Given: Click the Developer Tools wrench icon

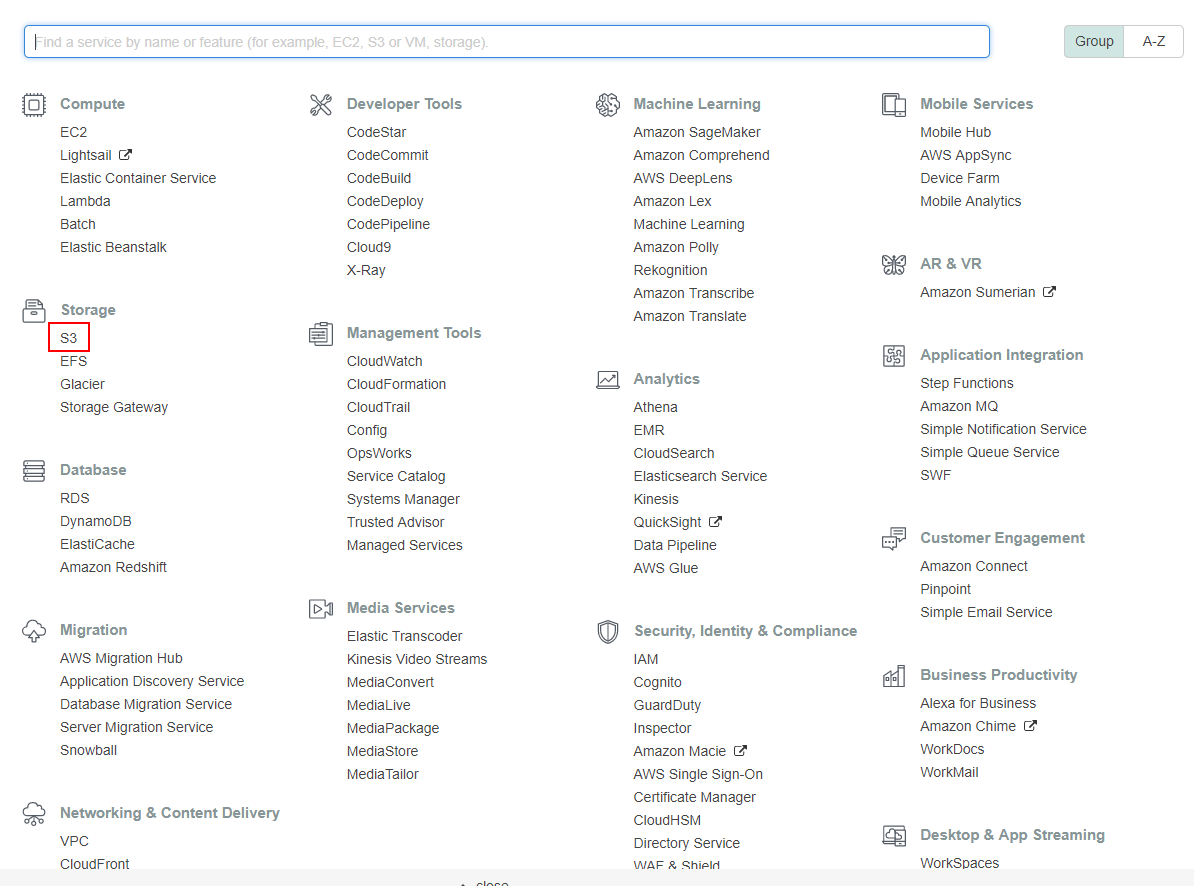Looking at the screenshot, I should pyautogui.click(x=321, y=104).
